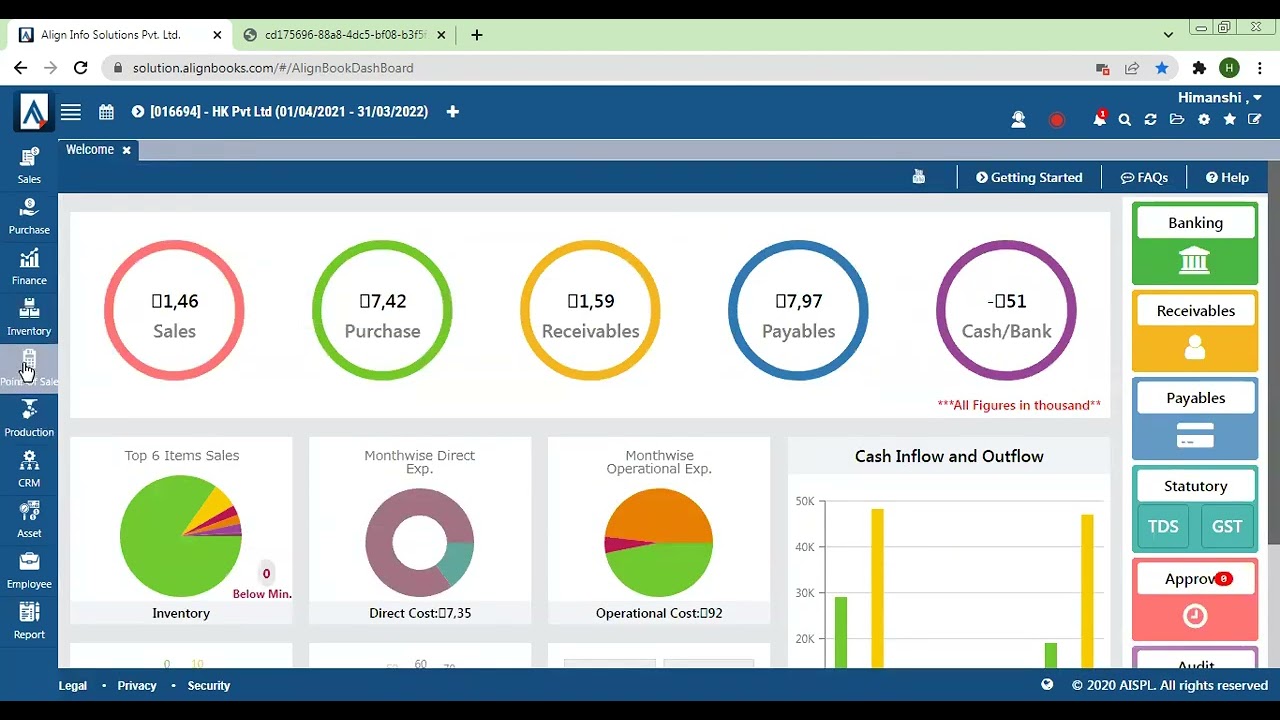This screenshot has width=1280, height=720.
Task: Open the Employee module in sidebar
Action: [x=29, y=571]
